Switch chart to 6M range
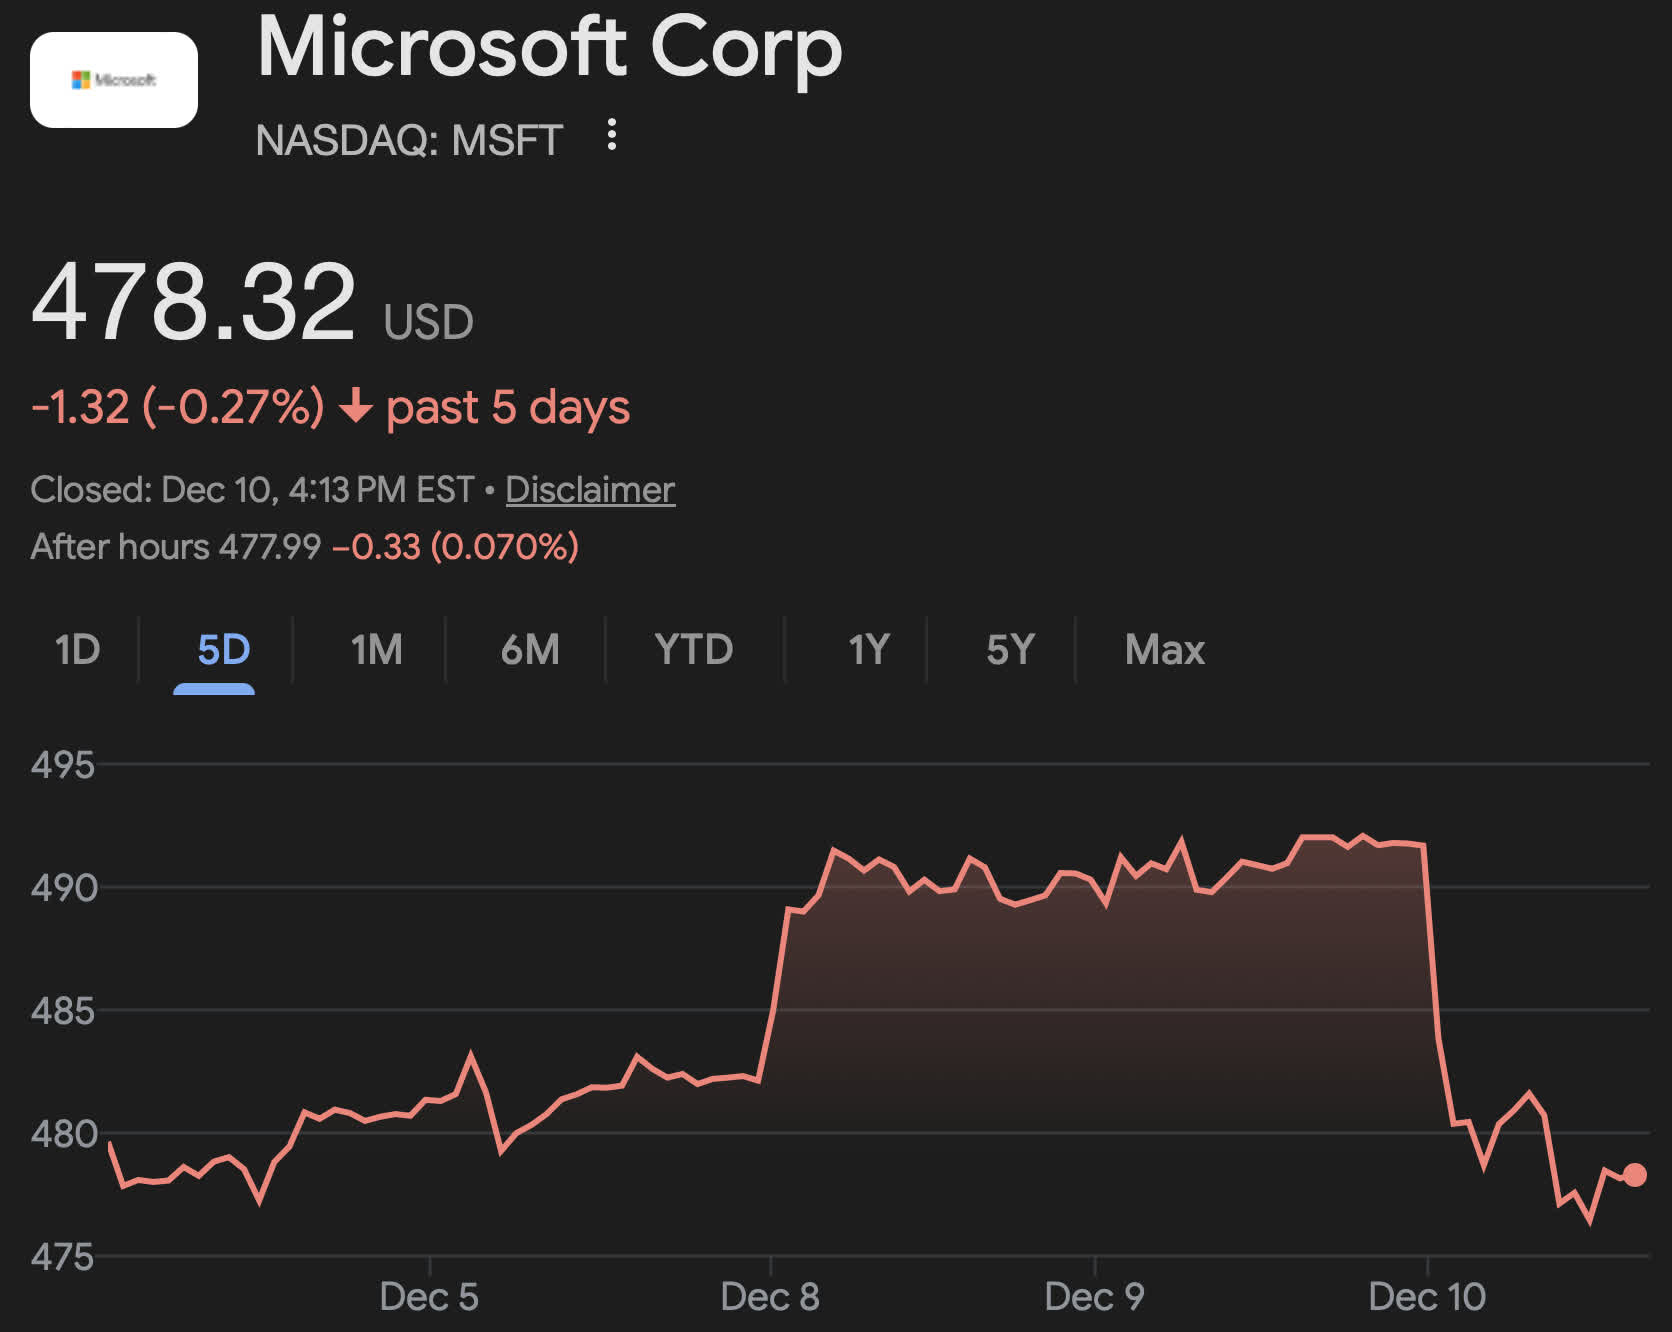1672x1332 pixels. 530,650
